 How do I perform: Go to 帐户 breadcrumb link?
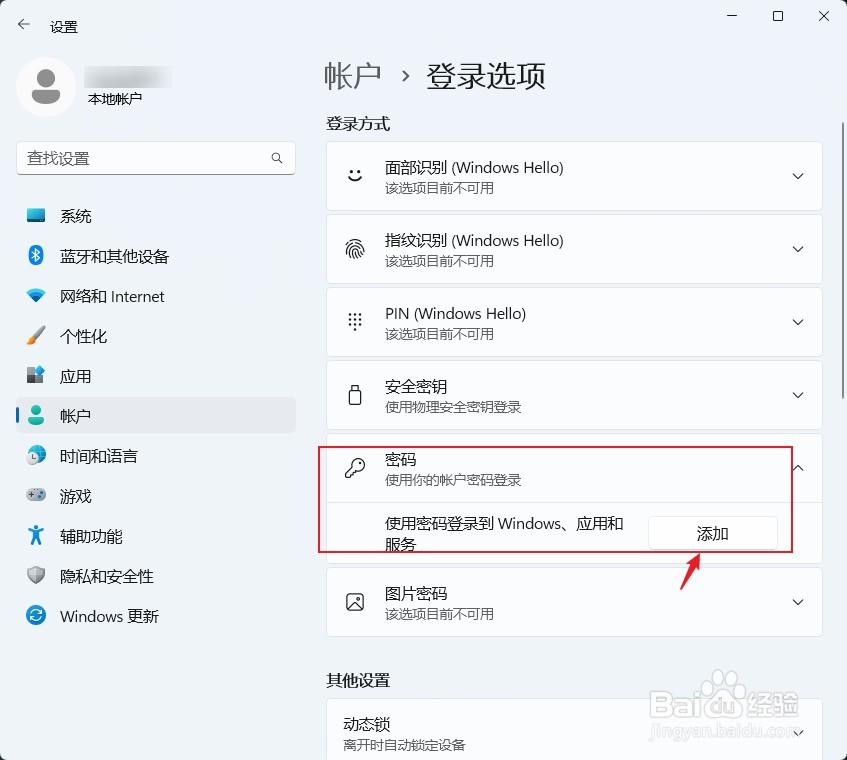click(x=353, y=76)
